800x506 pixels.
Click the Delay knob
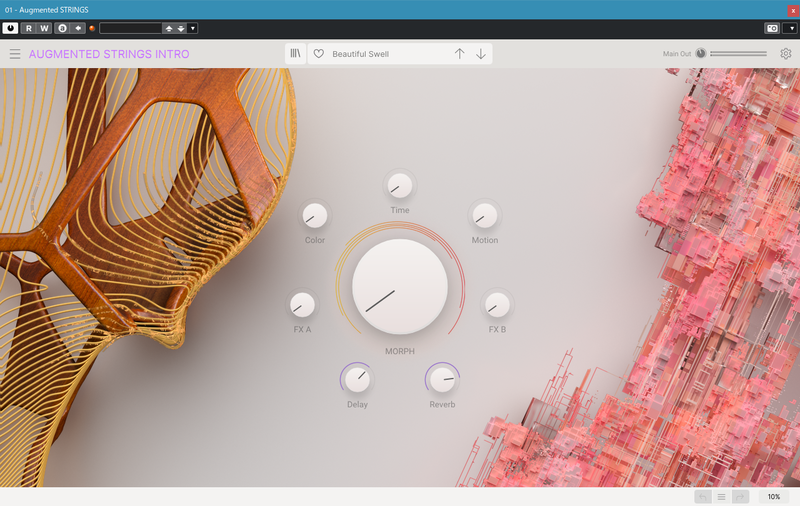tap(357, 380)
